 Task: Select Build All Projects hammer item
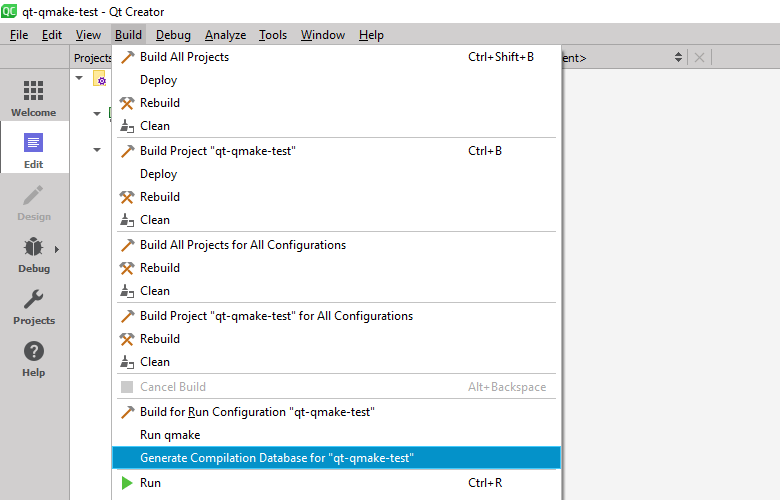click(184, 57)
